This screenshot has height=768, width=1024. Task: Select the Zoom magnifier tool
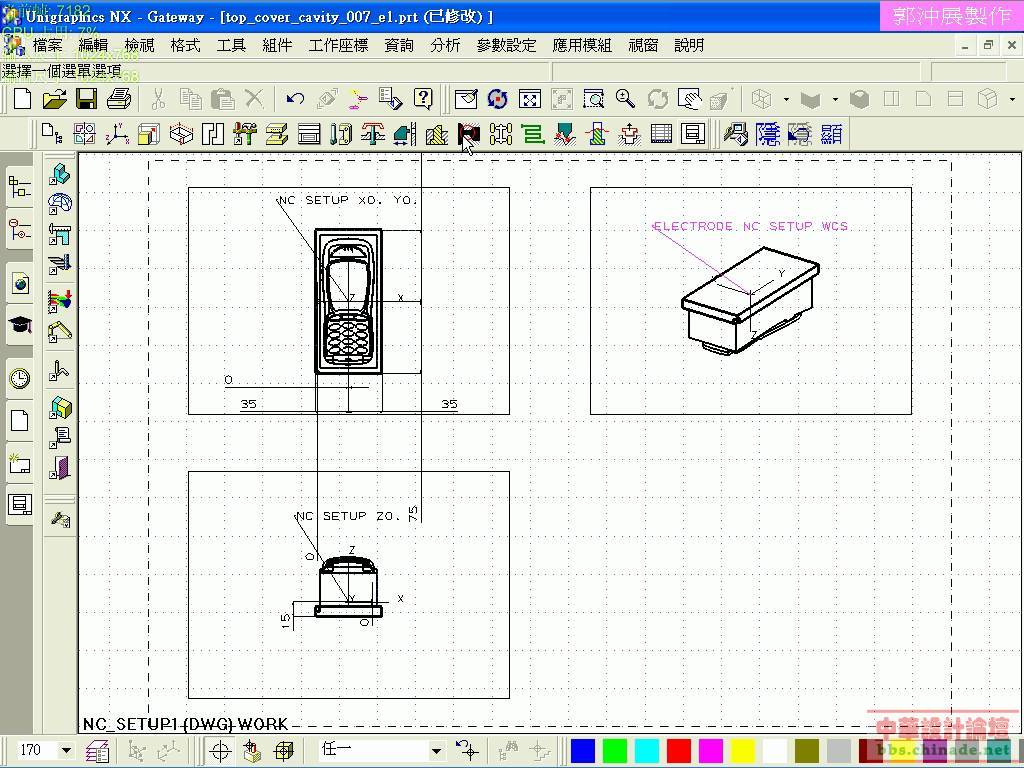pos(625,98)
